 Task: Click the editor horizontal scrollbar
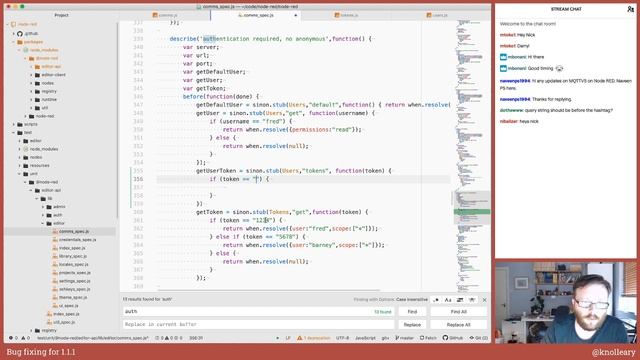(269, 290)
